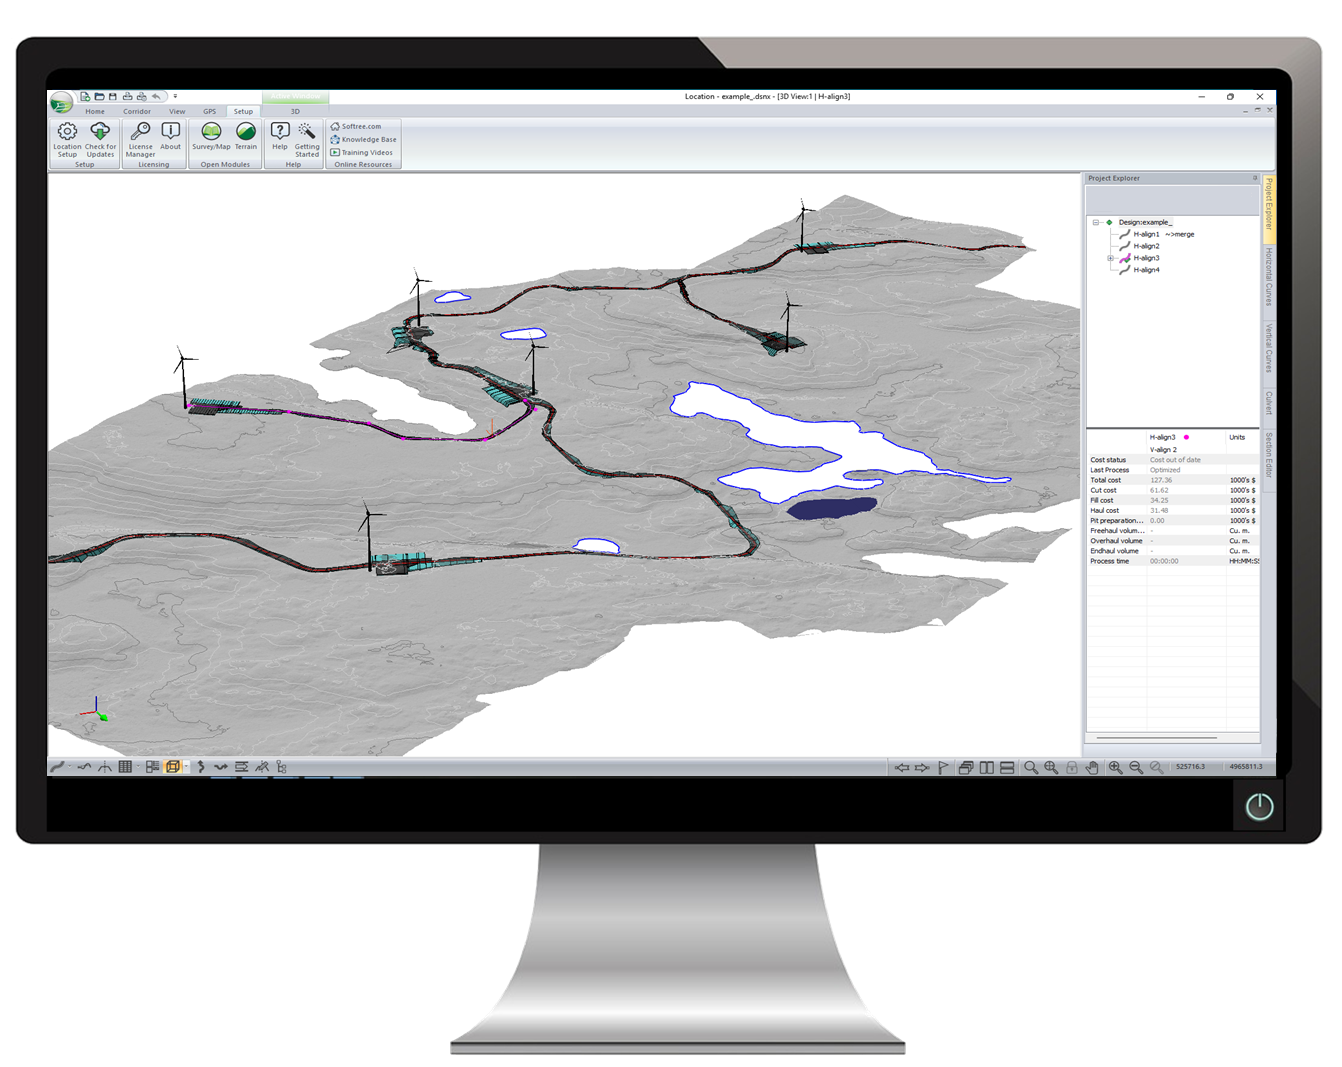
Task: Select H-align4 in the Project Explorer
Action: pos(1146,270)
